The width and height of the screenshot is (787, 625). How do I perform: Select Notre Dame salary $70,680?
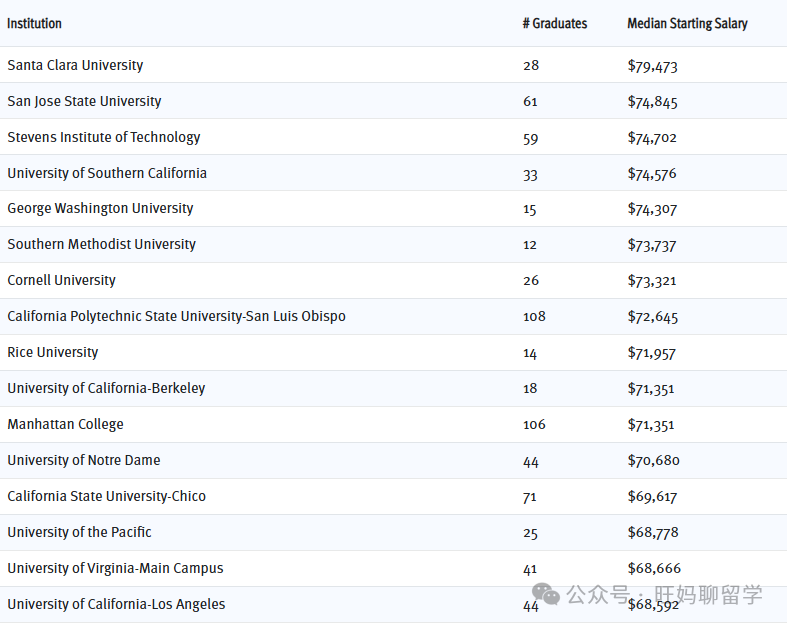tap(653, 460)
